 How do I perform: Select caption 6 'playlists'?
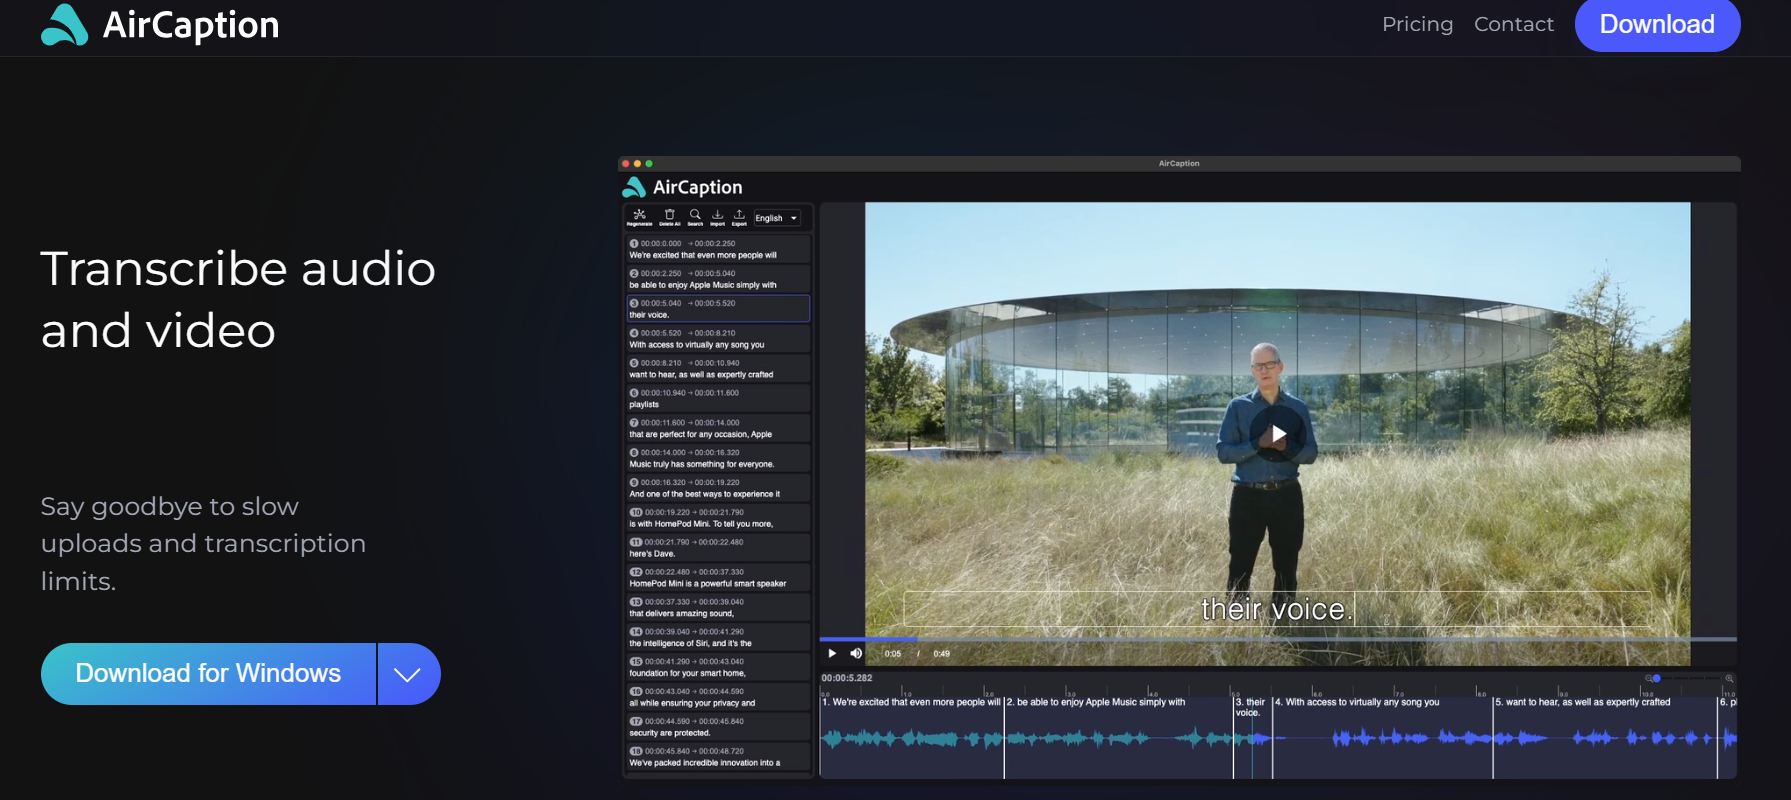[718, 399]
